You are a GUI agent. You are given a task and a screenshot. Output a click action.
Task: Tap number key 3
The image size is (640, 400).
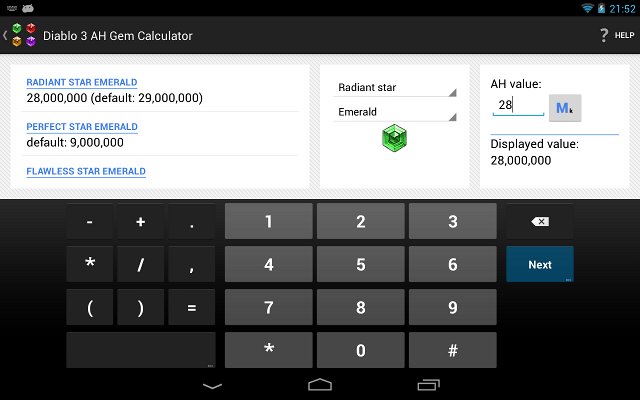[453, 221]
